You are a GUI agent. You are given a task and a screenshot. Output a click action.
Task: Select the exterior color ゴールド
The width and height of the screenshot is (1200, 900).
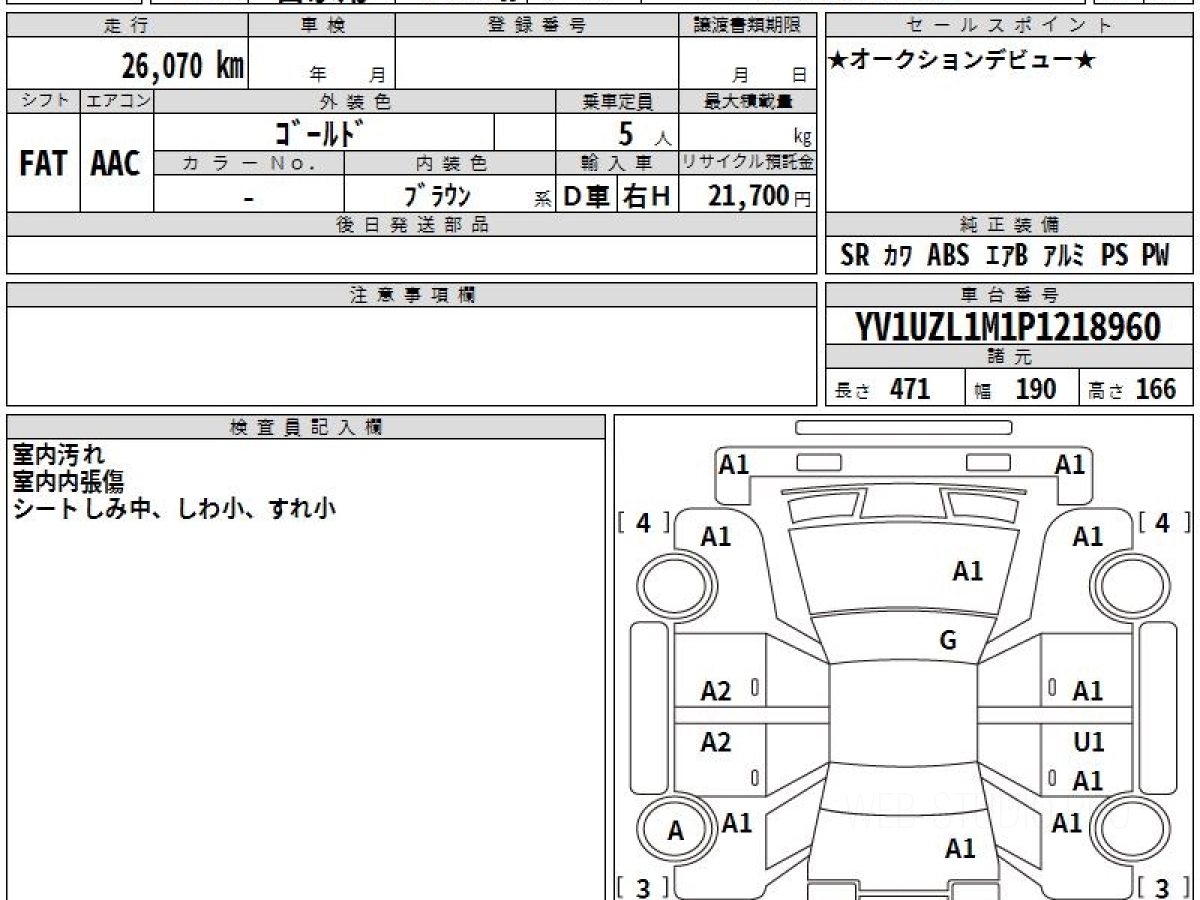tap(317, 132)
